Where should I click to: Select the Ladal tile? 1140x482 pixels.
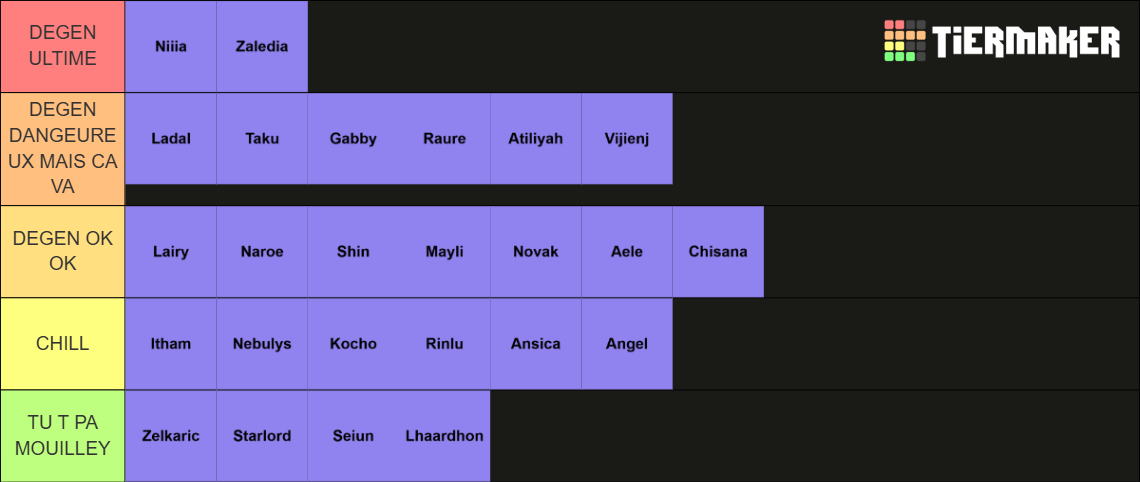coord(171,139)
